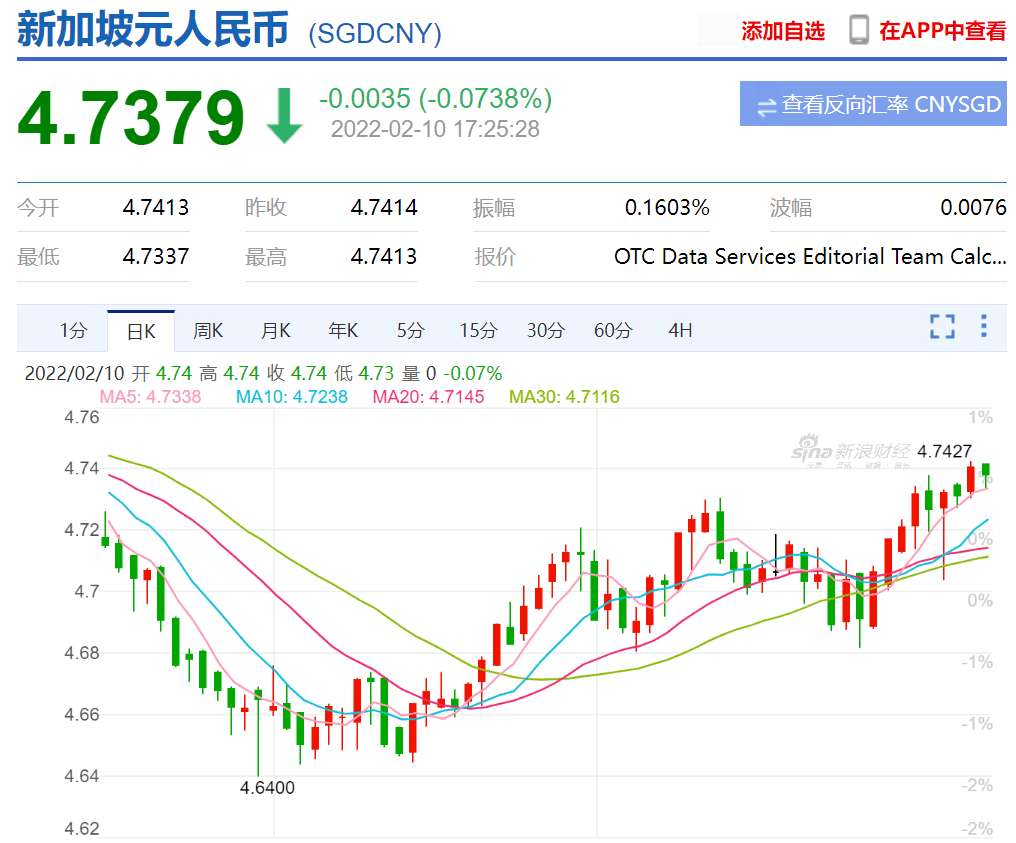Screen dimensions: 1016x843
Task: Open the 30分 interval chart
Action: click(545, 330)
